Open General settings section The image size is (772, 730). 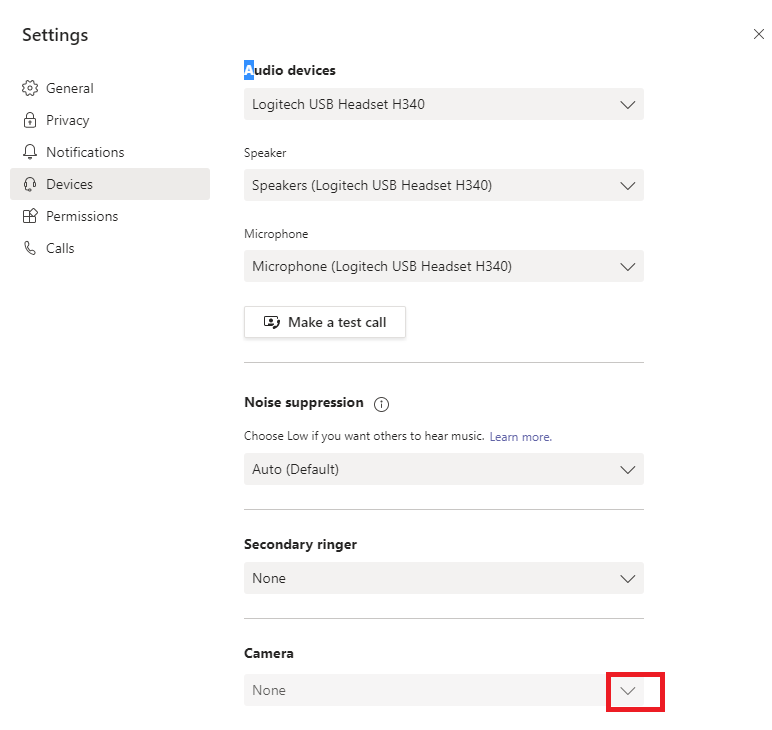pyautogui.click(x=110, y=88)
